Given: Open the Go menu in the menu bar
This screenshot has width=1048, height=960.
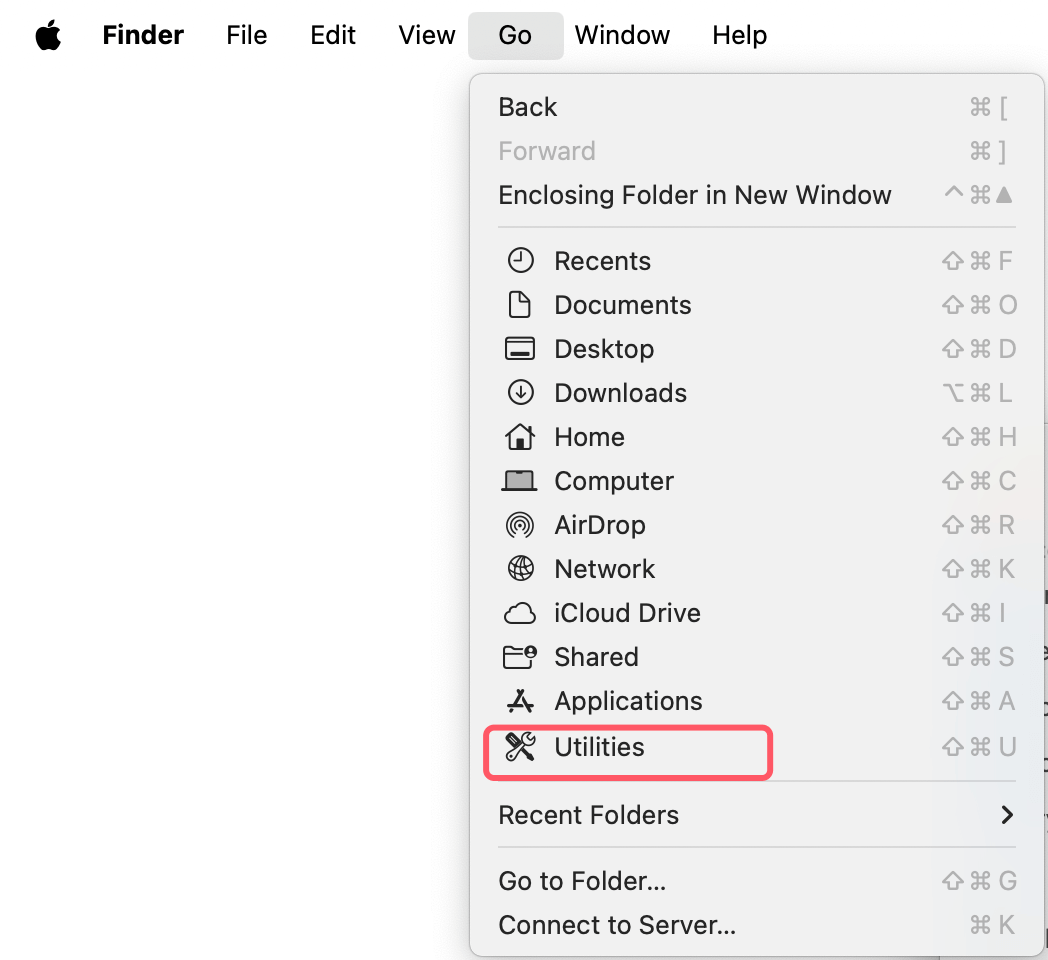Looking at the screenshot, I should (x=515, y=35).
